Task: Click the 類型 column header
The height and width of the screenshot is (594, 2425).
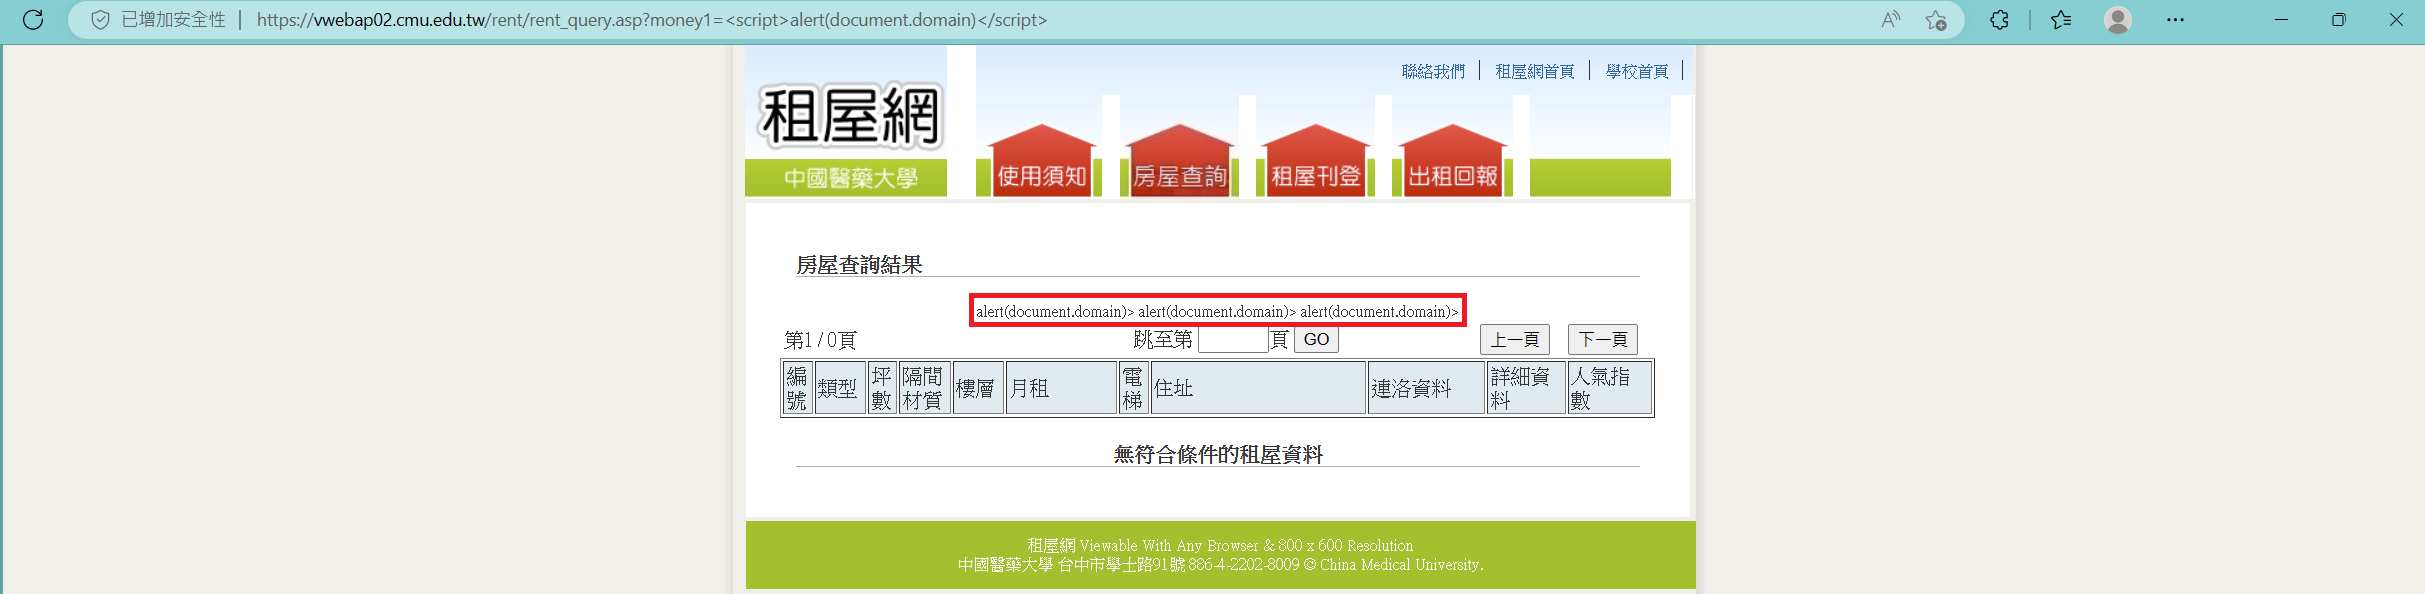Action: (840, 388)
